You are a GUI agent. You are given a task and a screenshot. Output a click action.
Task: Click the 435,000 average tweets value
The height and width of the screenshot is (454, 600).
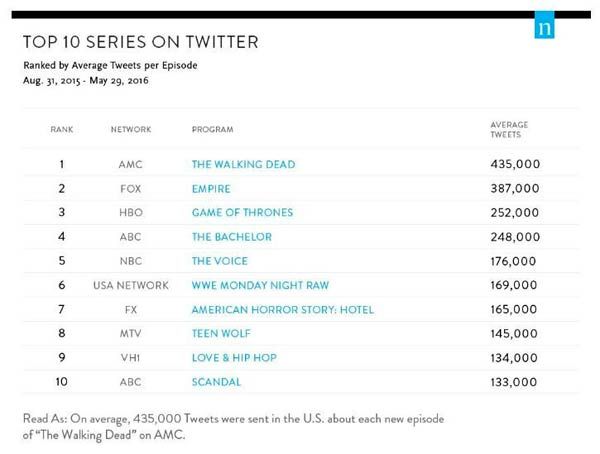[x=508, y=163]
